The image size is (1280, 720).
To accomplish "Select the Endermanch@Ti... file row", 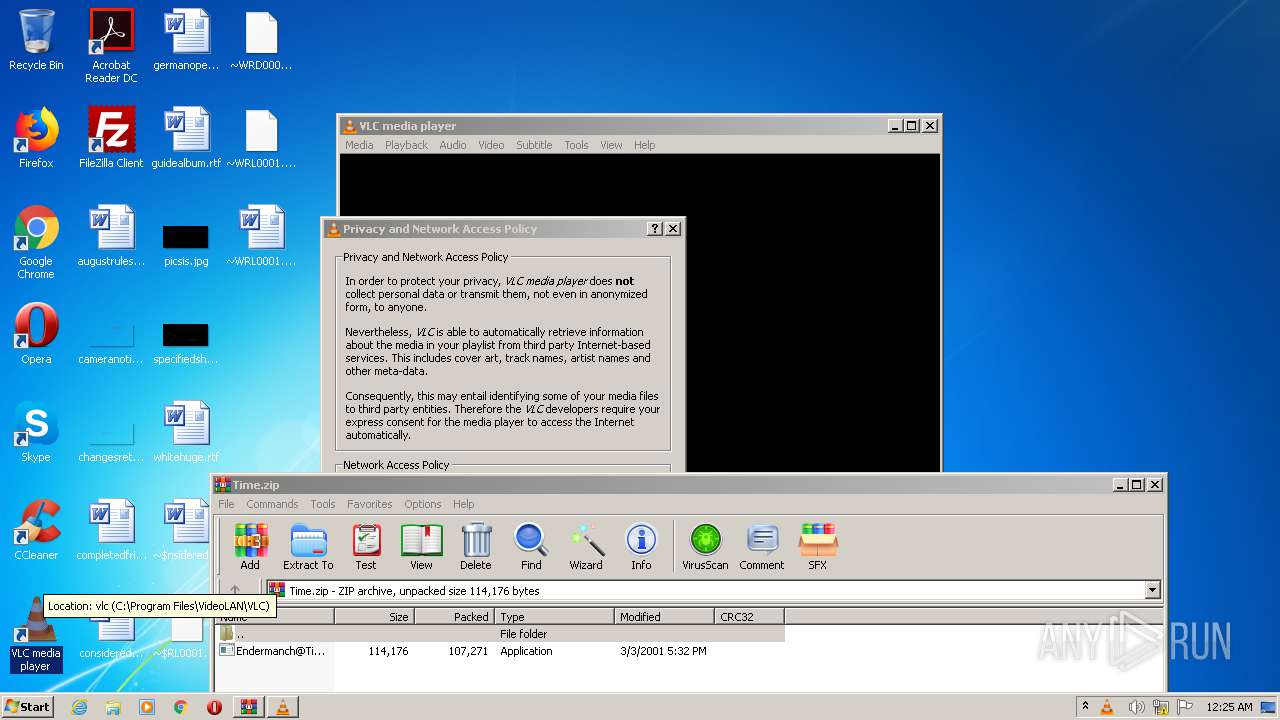I will pos(500,651).
